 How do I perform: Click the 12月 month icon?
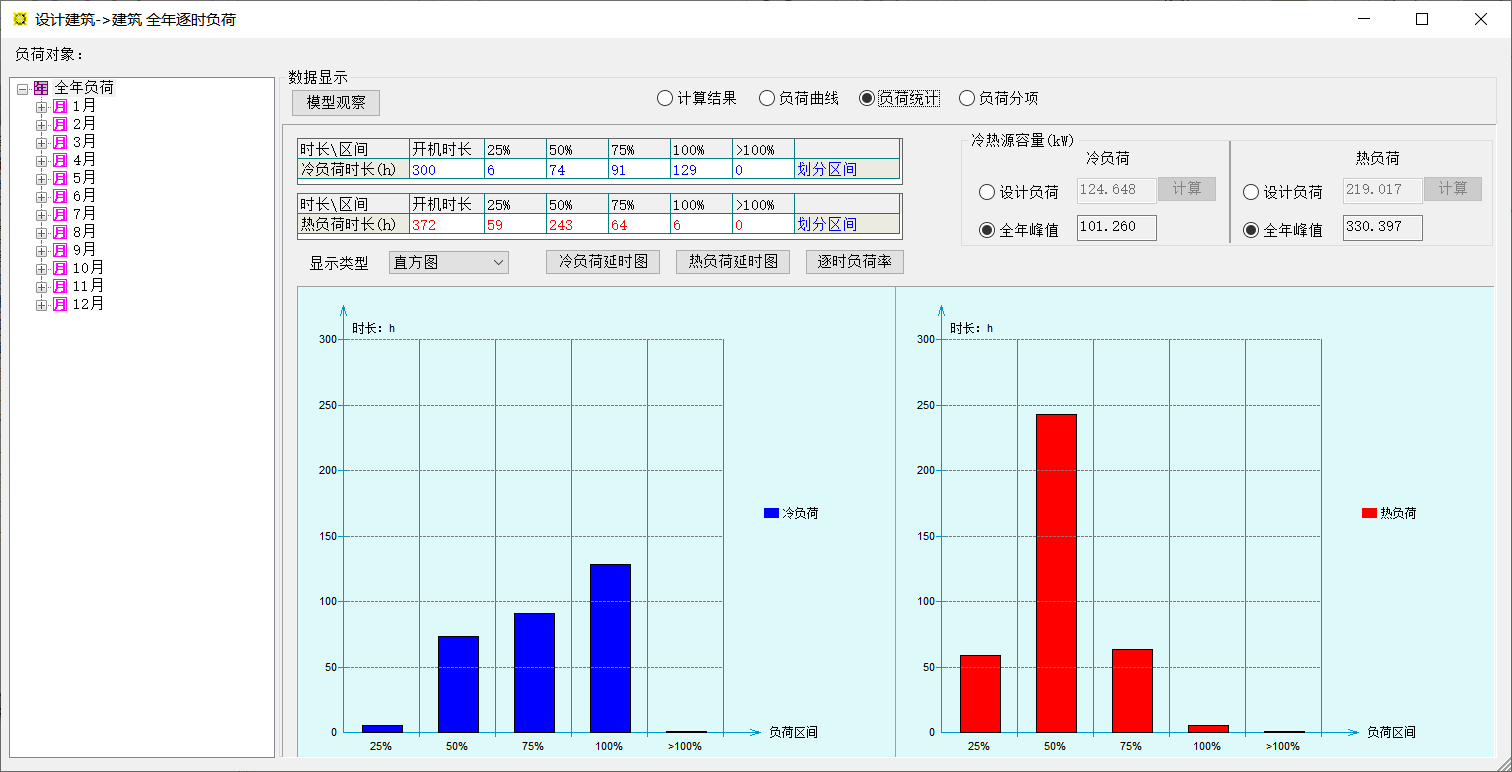60,304
